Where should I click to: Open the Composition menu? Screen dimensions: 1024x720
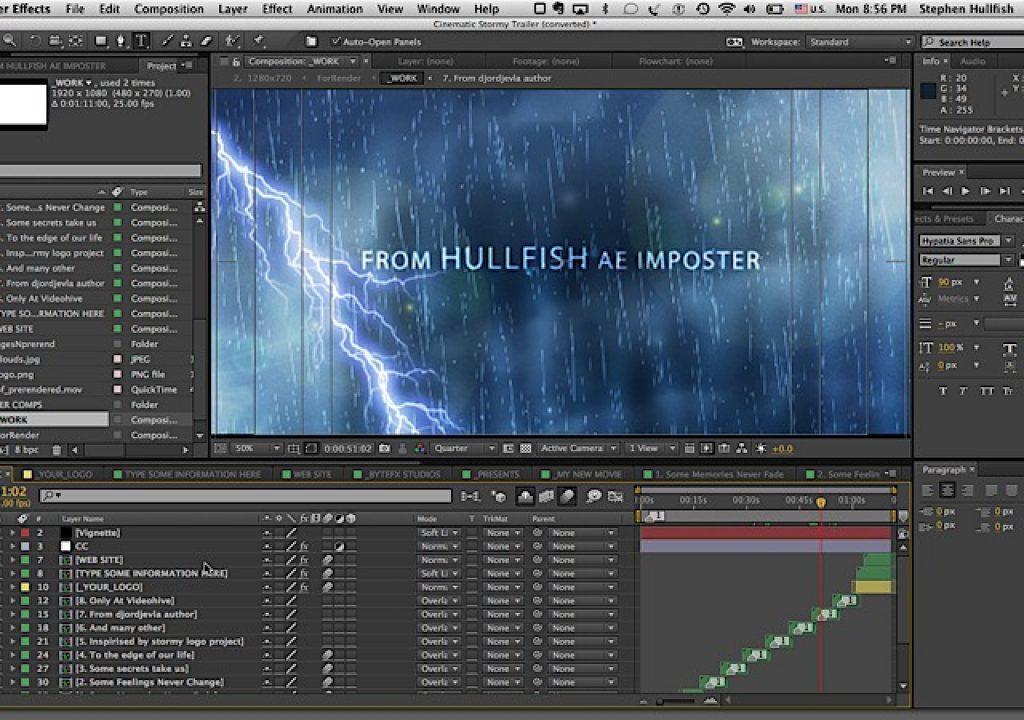(168, 8)
